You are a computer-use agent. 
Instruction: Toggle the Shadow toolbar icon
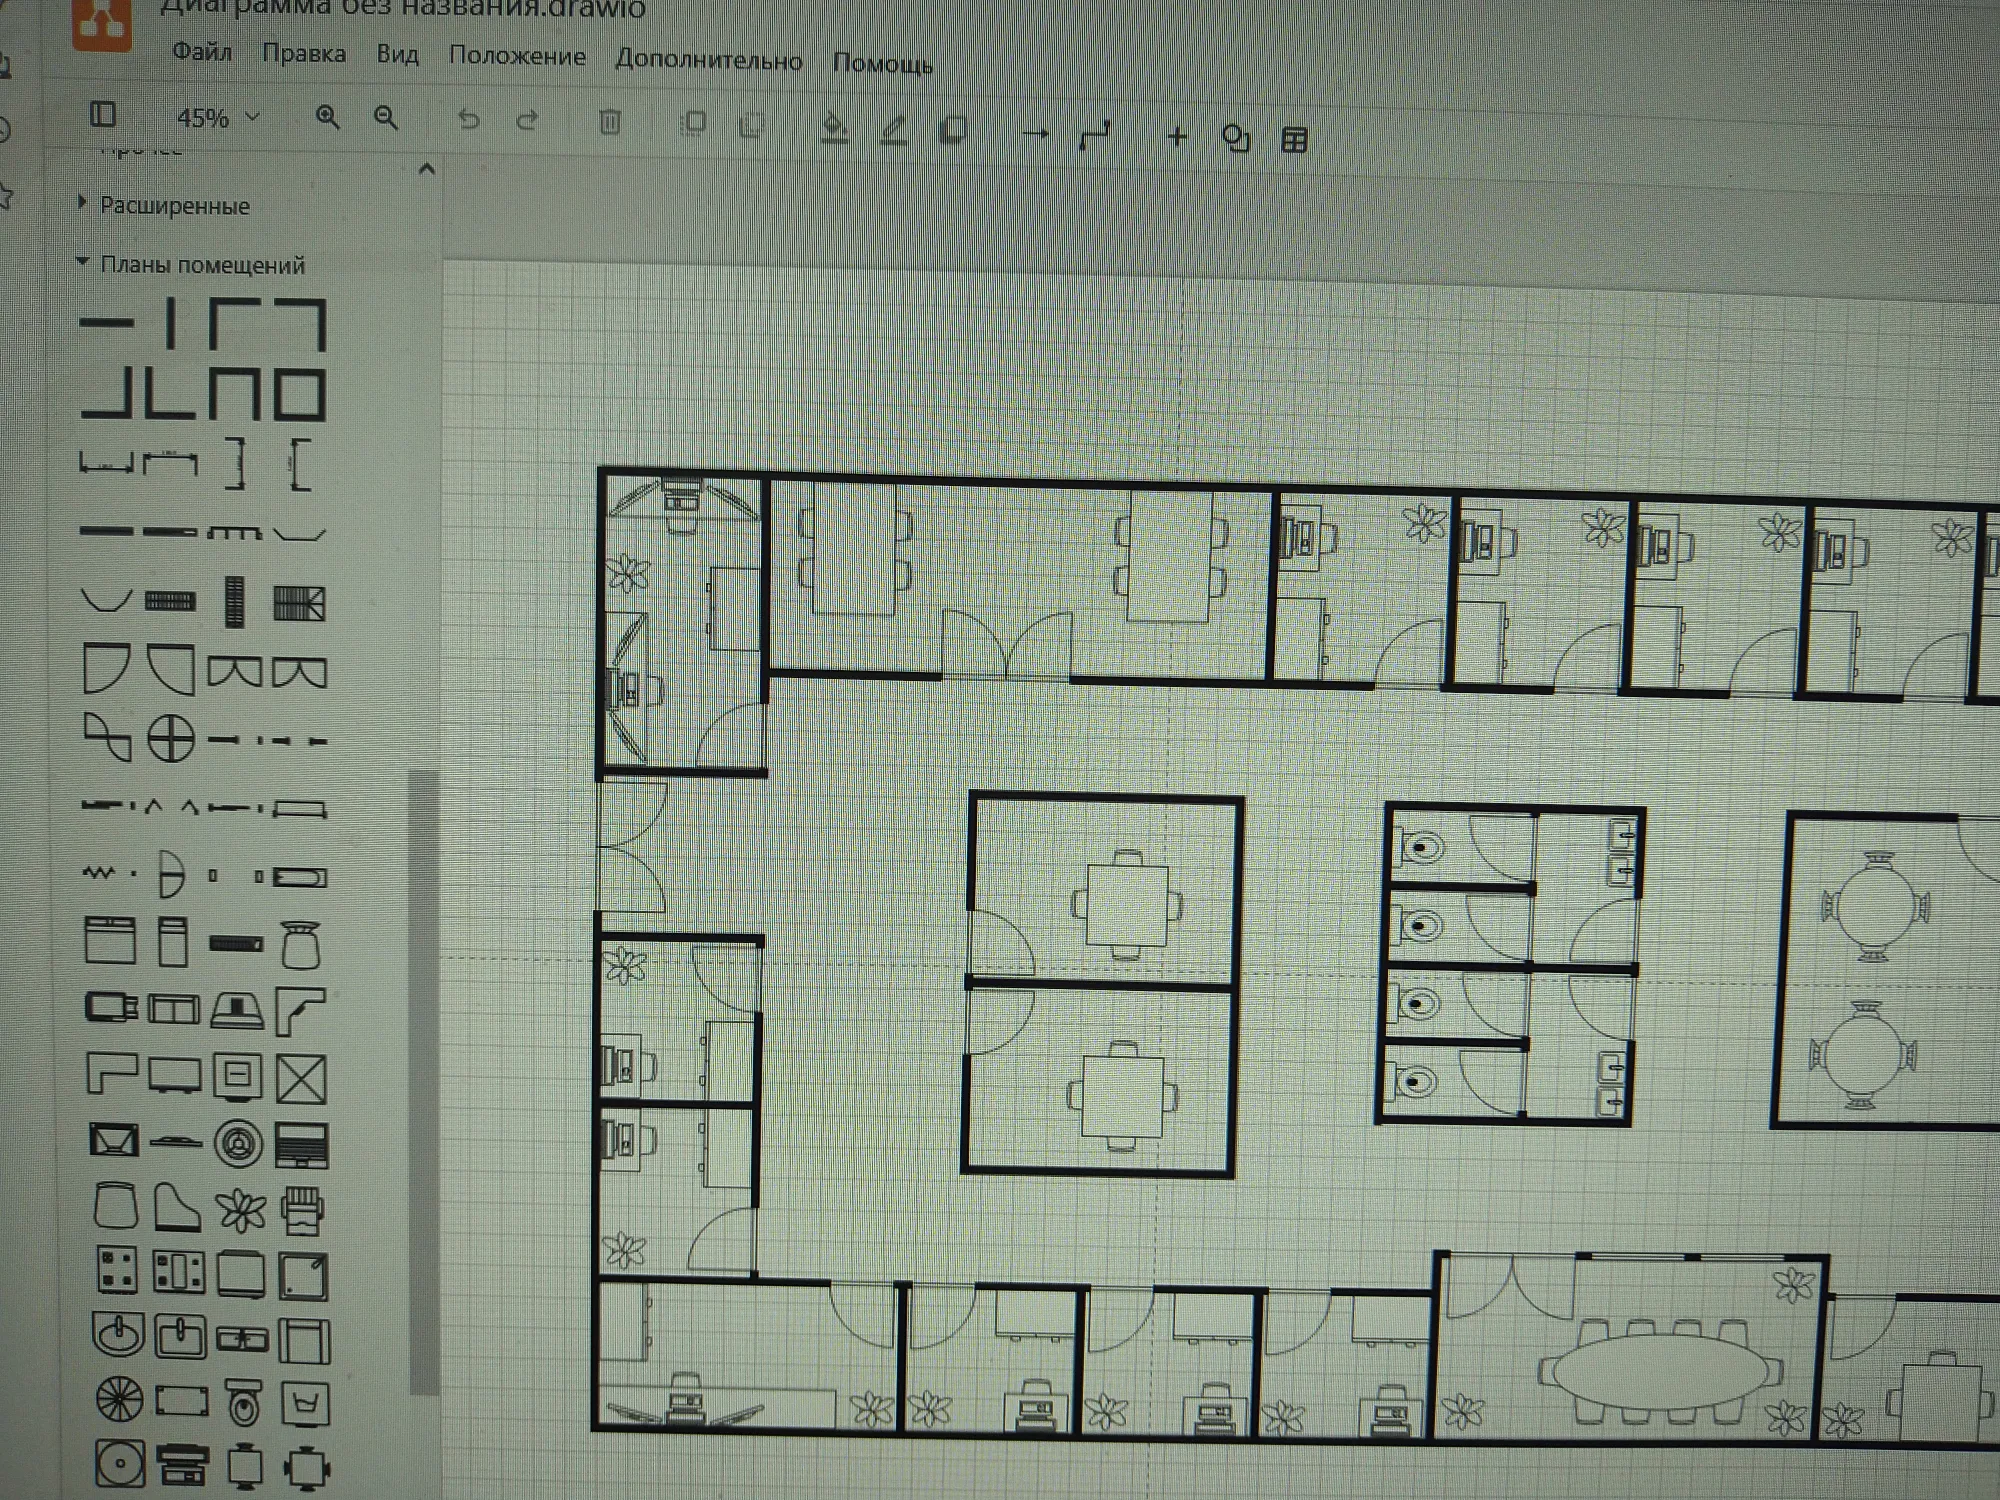953,130
